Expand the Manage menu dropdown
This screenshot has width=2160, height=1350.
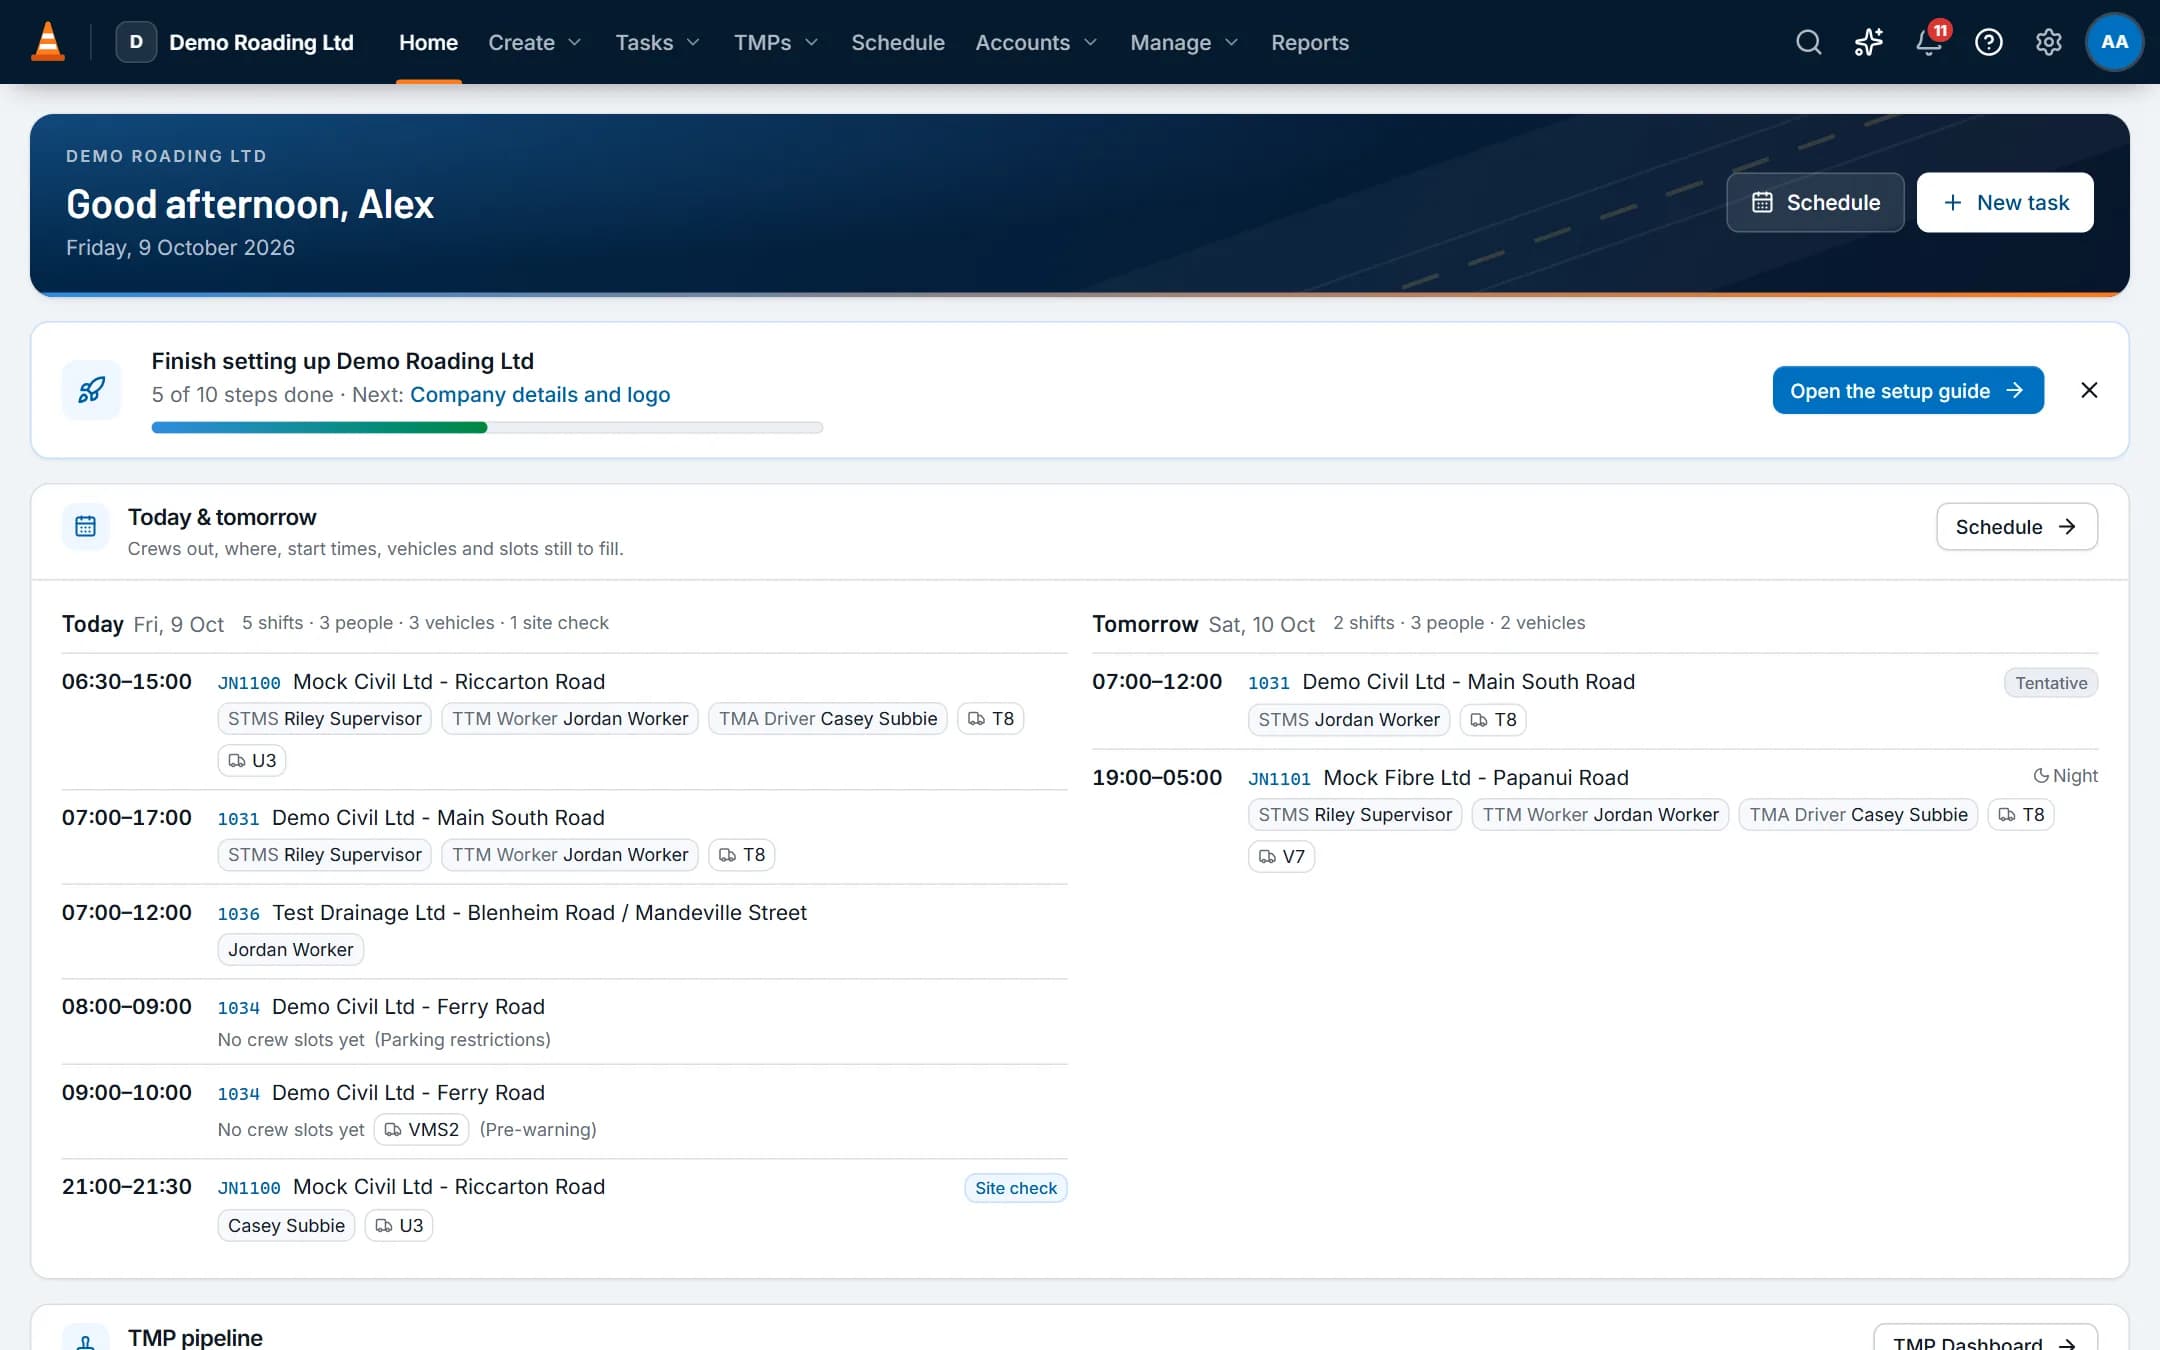pyautogui.click(x=1185, y=42)
